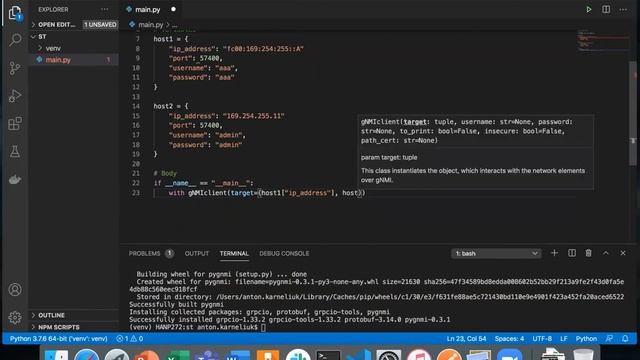Show errors and warnings count in the status bar
640x360 pixels.
coord(129,338)
